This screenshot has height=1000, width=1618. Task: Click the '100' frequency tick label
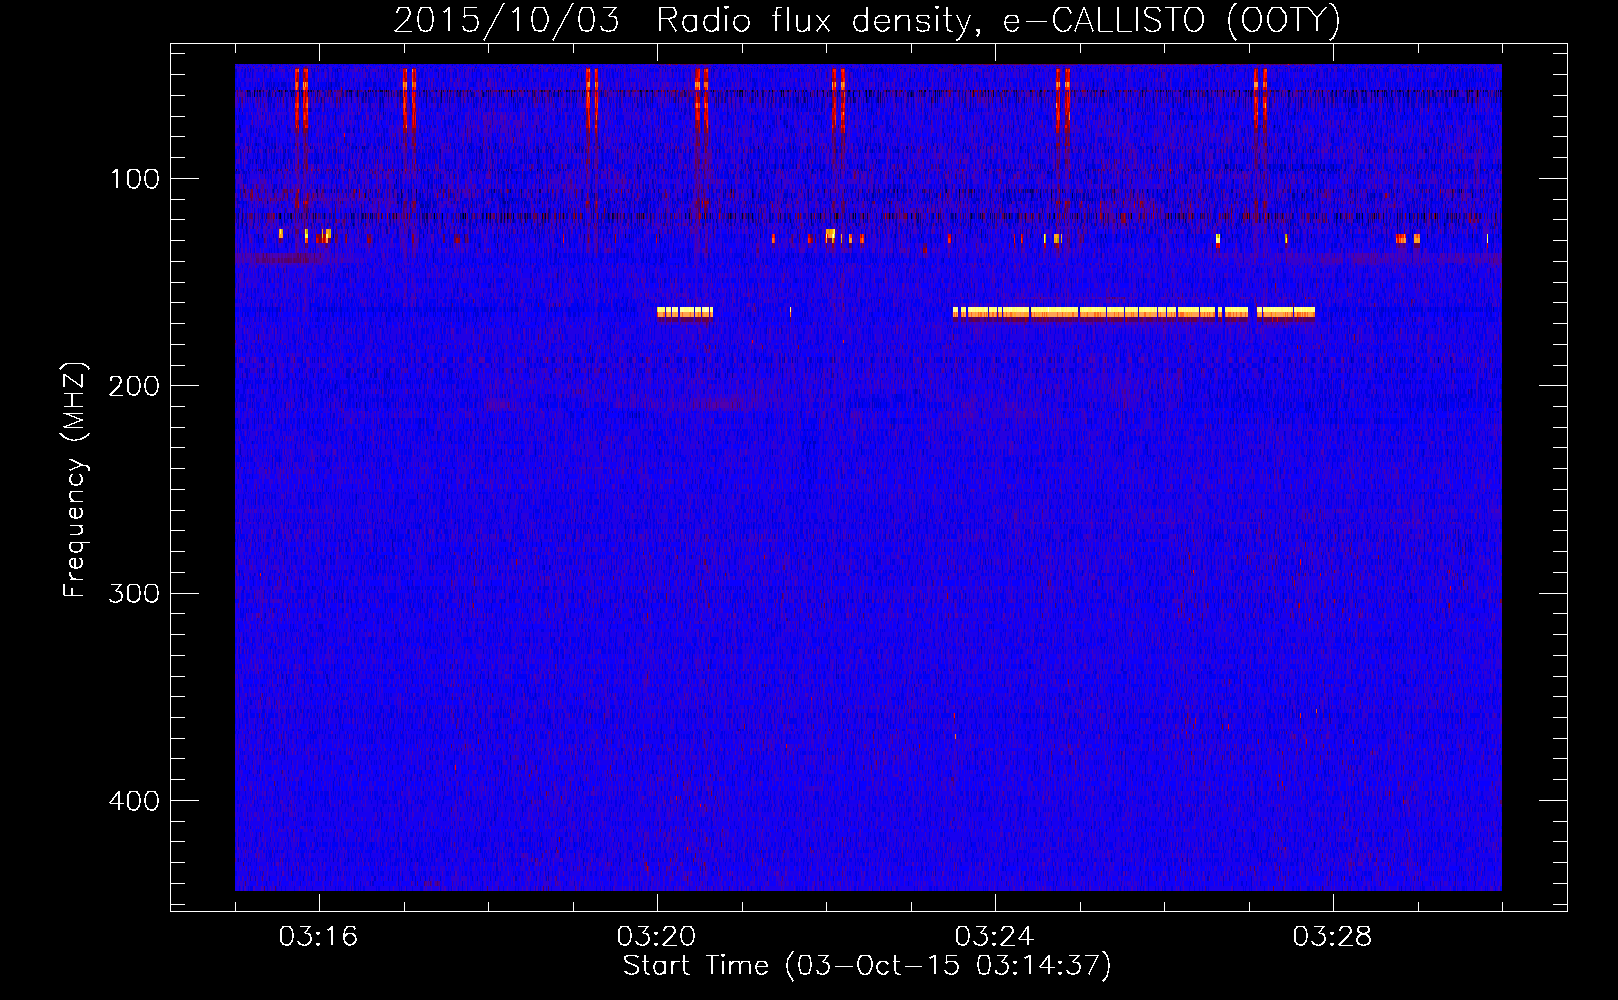(135, 179)
